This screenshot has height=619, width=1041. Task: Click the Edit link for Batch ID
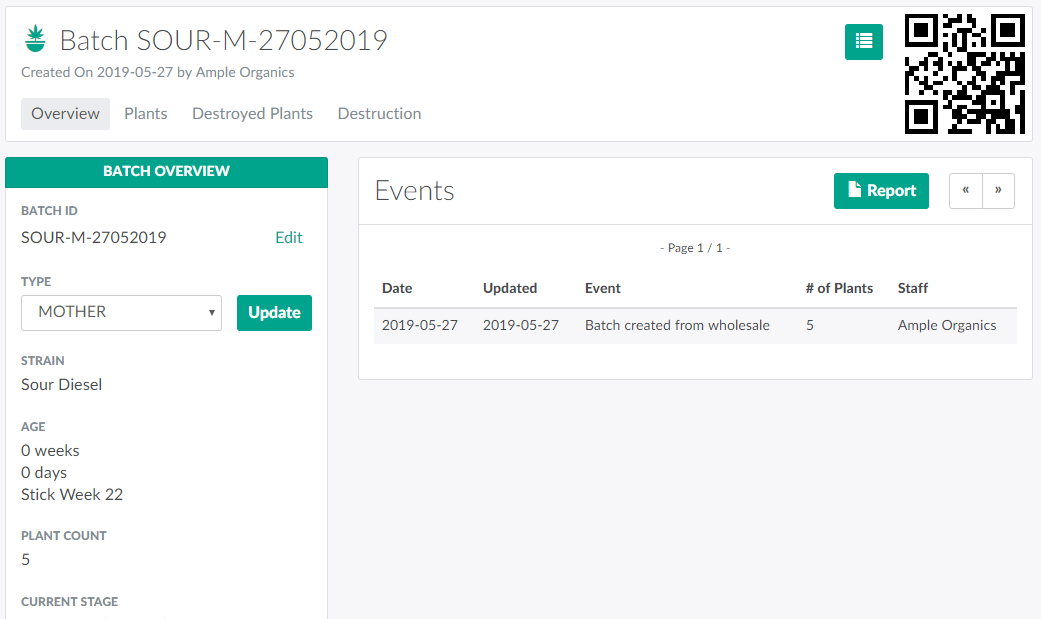288,238
